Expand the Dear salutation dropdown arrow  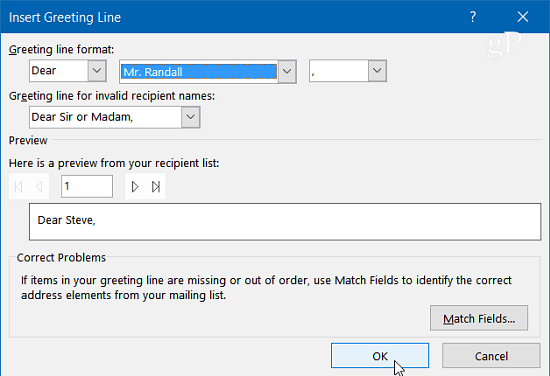point(97,70)
